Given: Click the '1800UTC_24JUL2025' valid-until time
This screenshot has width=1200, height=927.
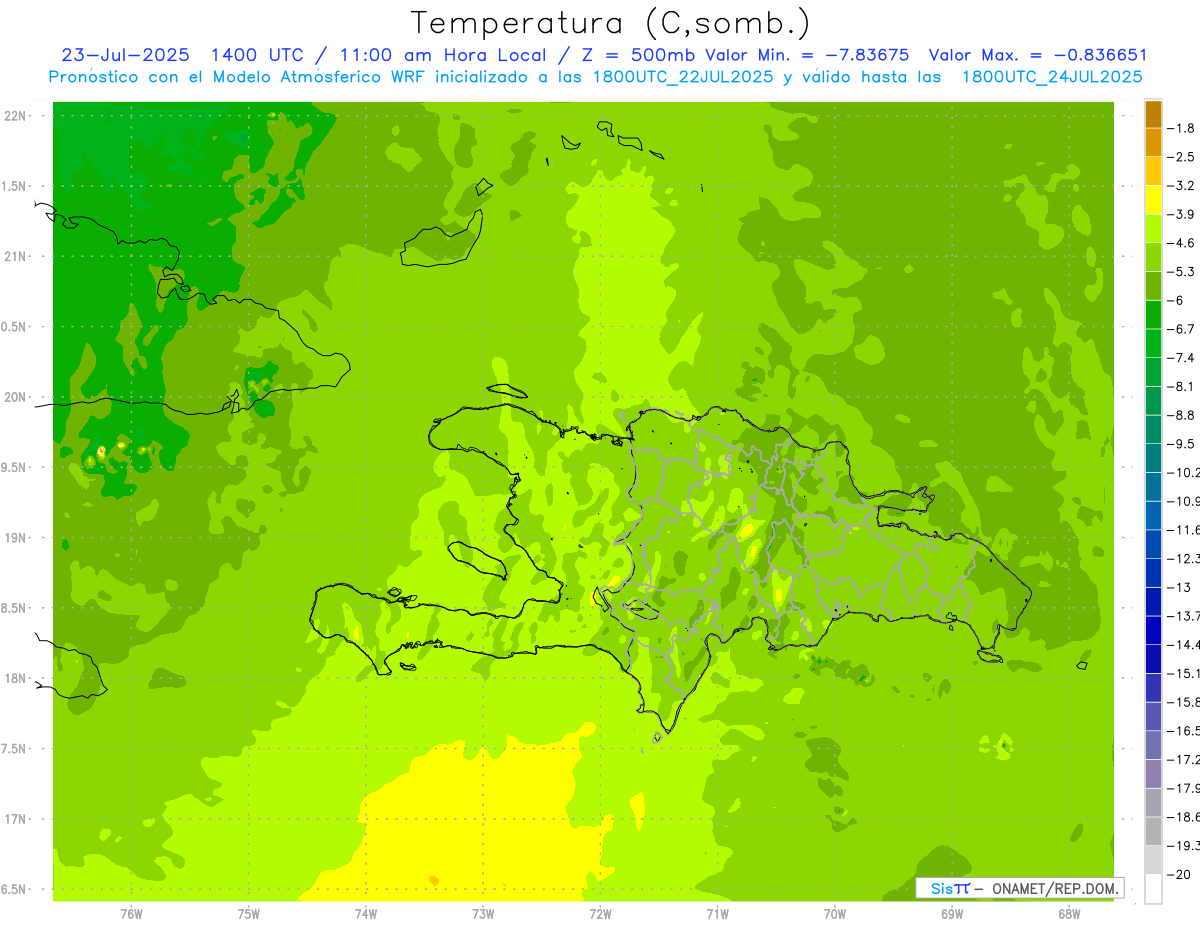Looking at the screenshot, I should tap(1052, 76).
